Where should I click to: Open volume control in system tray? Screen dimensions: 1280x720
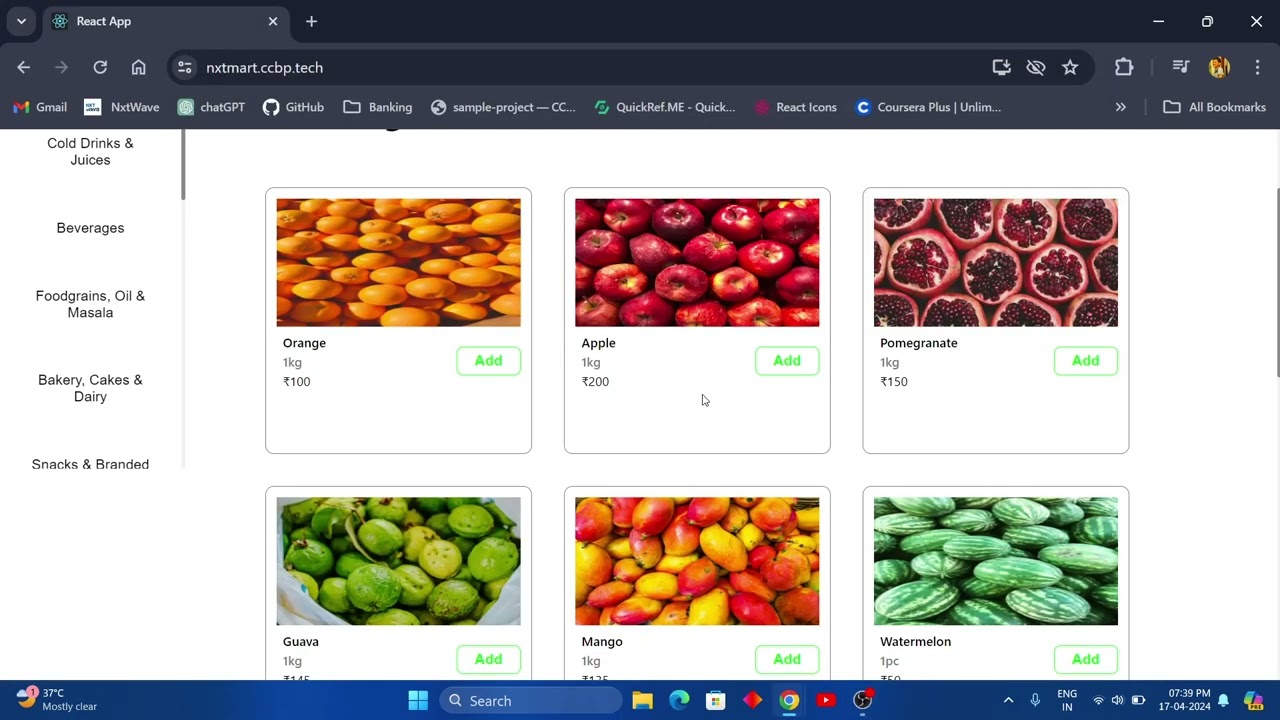click(1118, 700)
